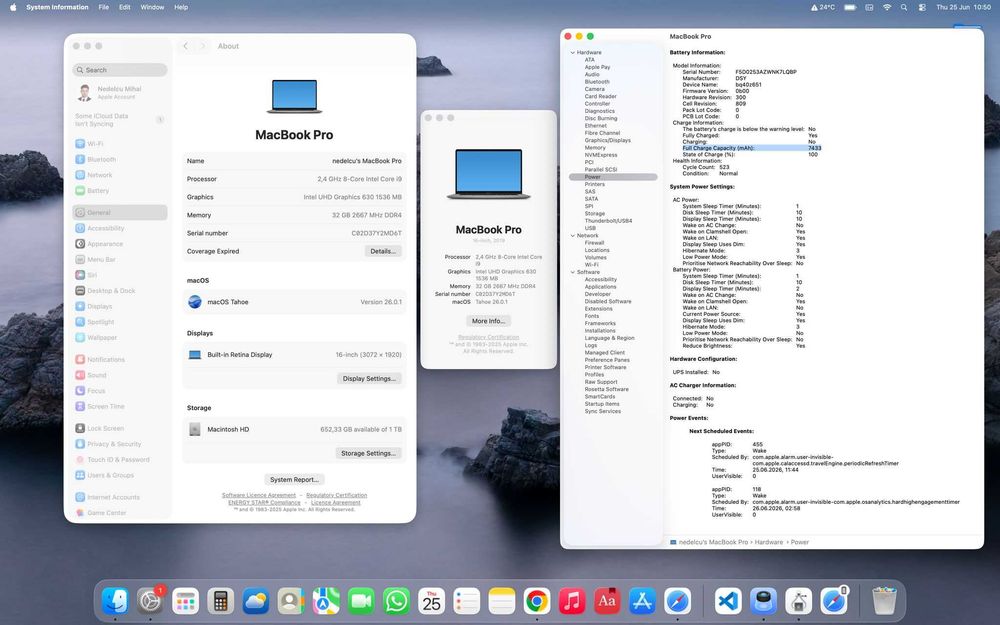The image size is (1000, 625).
Task: Select Displays in Settings sidebar
Action: (120, 306)
